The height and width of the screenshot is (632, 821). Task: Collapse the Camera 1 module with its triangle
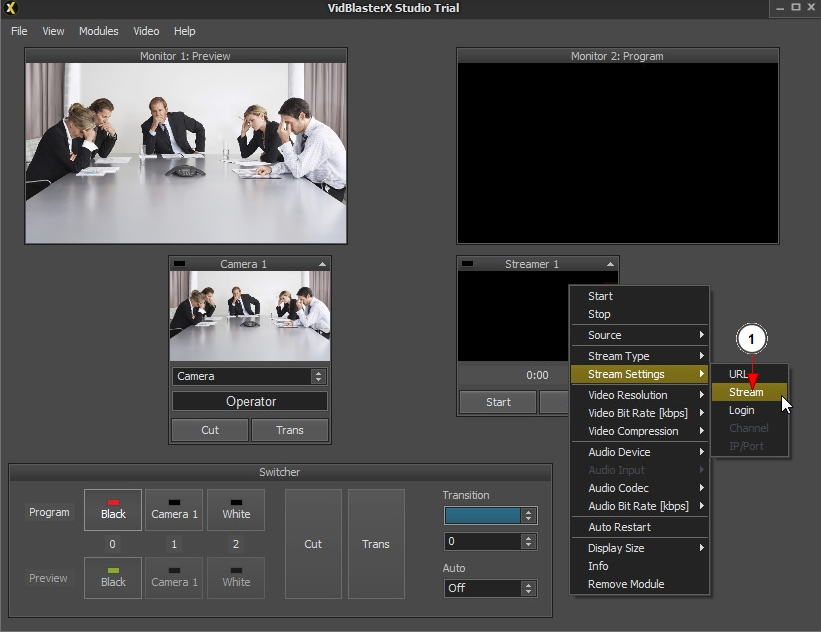click(x=322, y=264)
